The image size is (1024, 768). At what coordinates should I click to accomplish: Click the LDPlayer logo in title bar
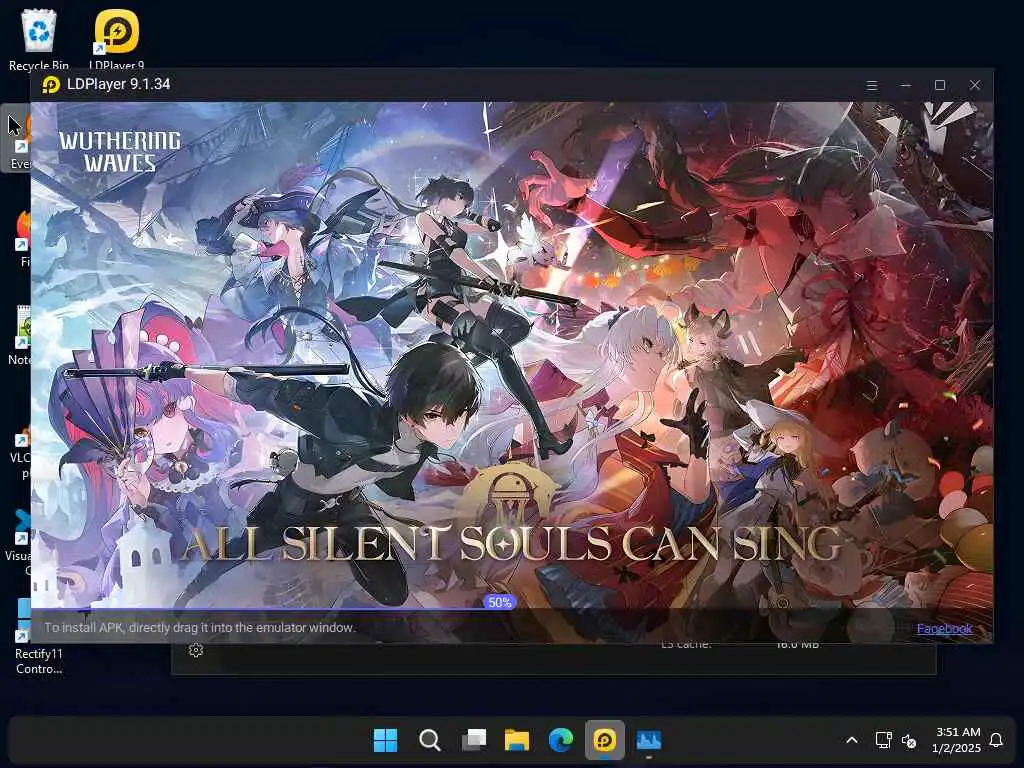tap(51, 85)
